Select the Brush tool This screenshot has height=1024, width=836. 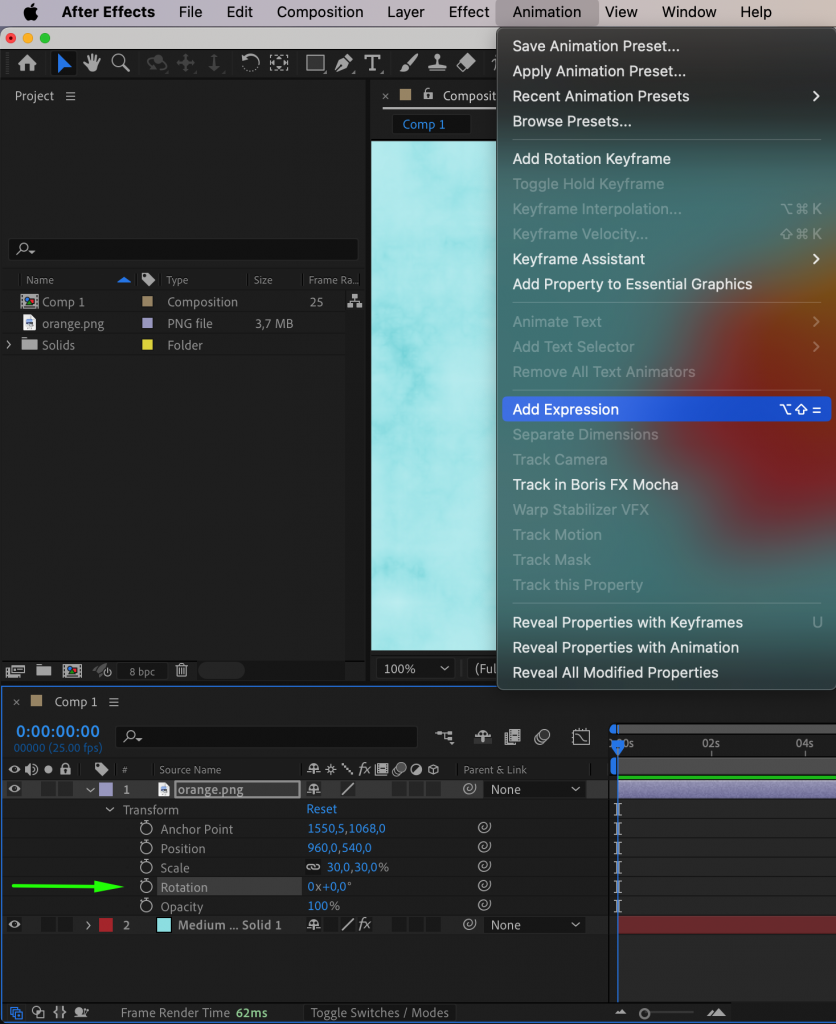409,63
